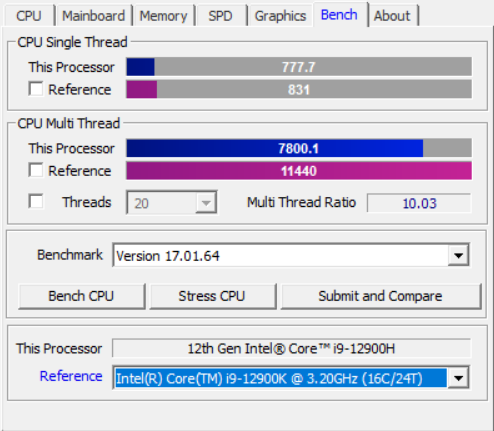Click Submit and Compare button
This screenshot has width=494, height=431.
coord(381,296)
